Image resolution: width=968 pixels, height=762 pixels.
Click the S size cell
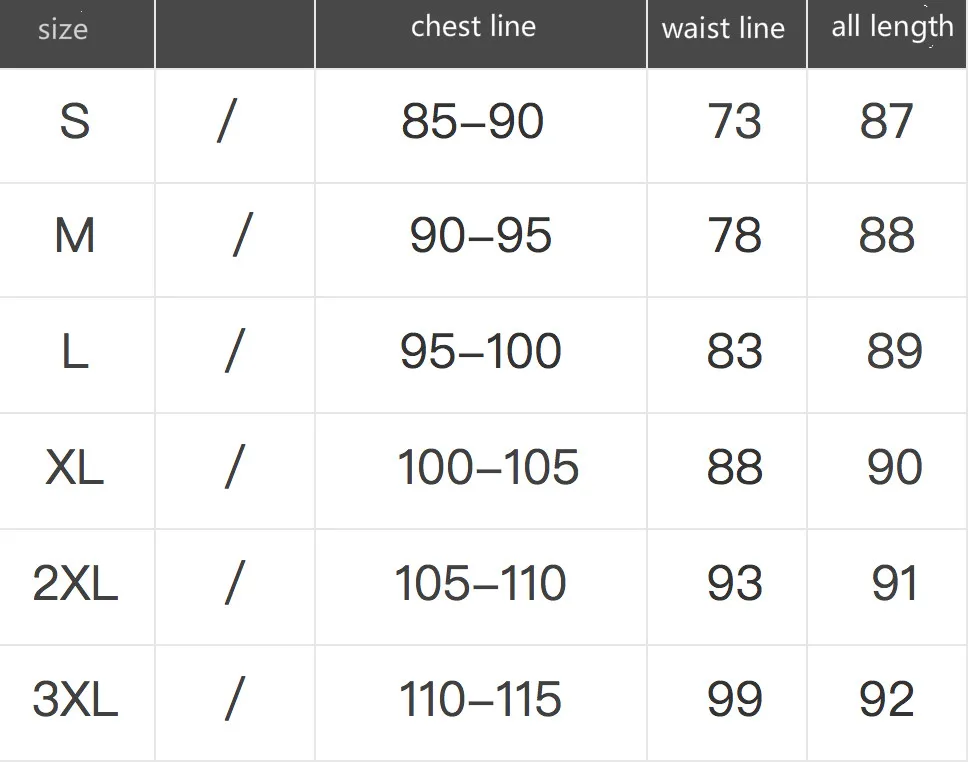tap(75, 122)
